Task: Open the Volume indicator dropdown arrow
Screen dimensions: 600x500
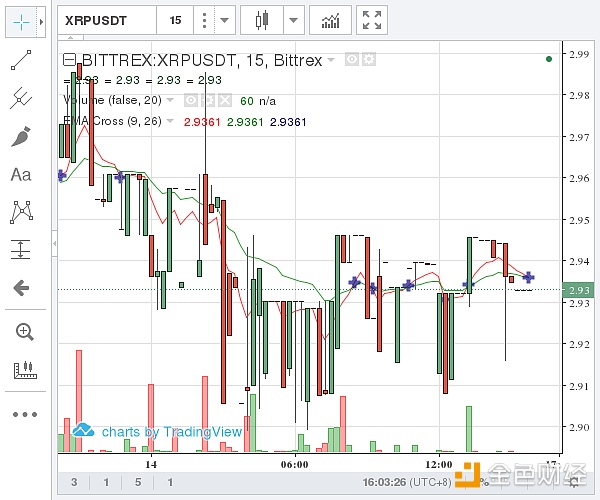Action: tap(170, 100)
